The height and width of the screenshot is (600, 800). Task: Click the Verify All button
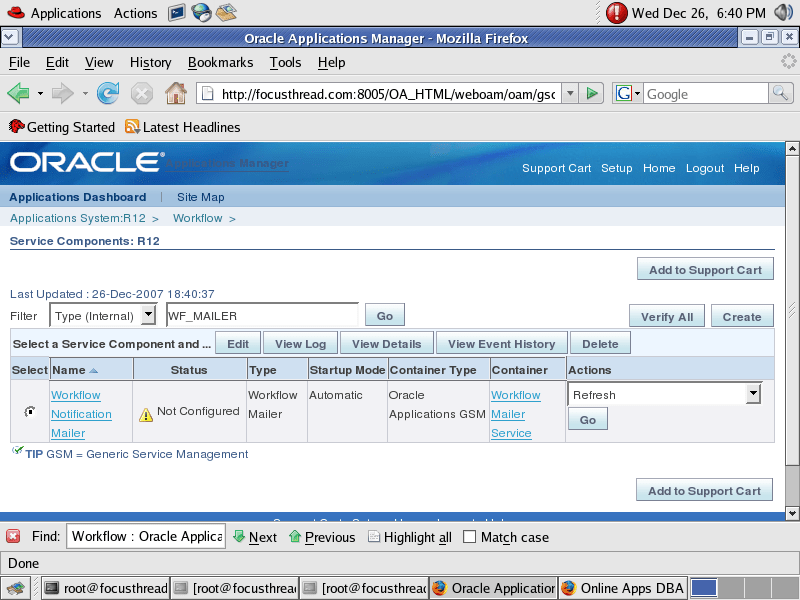[x=666, y=315]
